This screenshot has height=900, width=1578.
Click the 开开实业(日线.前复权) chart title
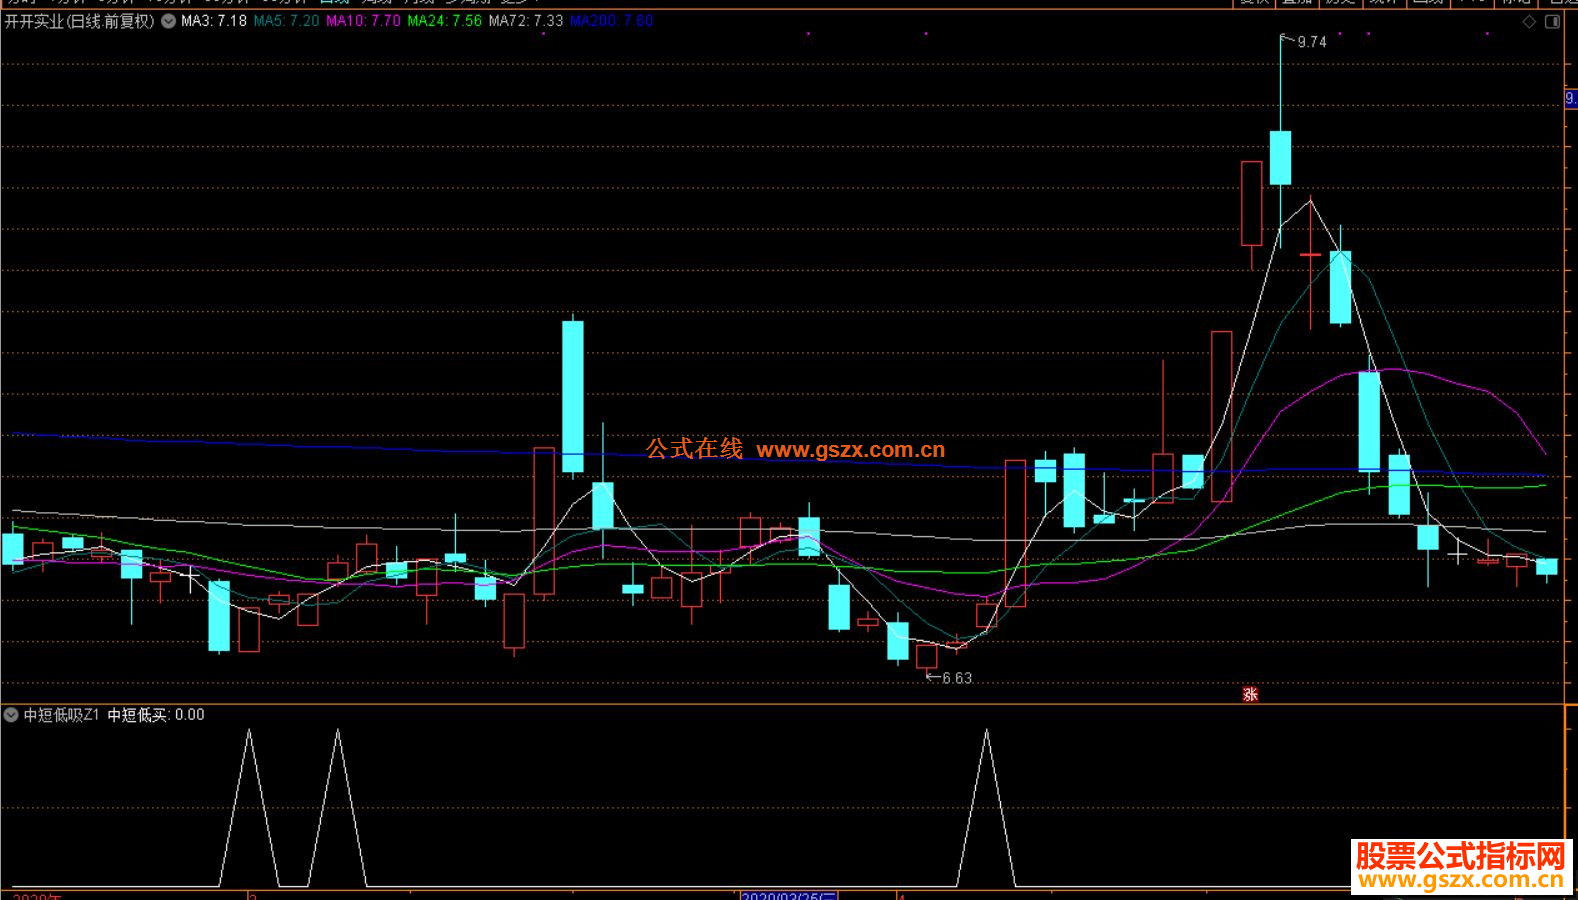click(80, 21)
